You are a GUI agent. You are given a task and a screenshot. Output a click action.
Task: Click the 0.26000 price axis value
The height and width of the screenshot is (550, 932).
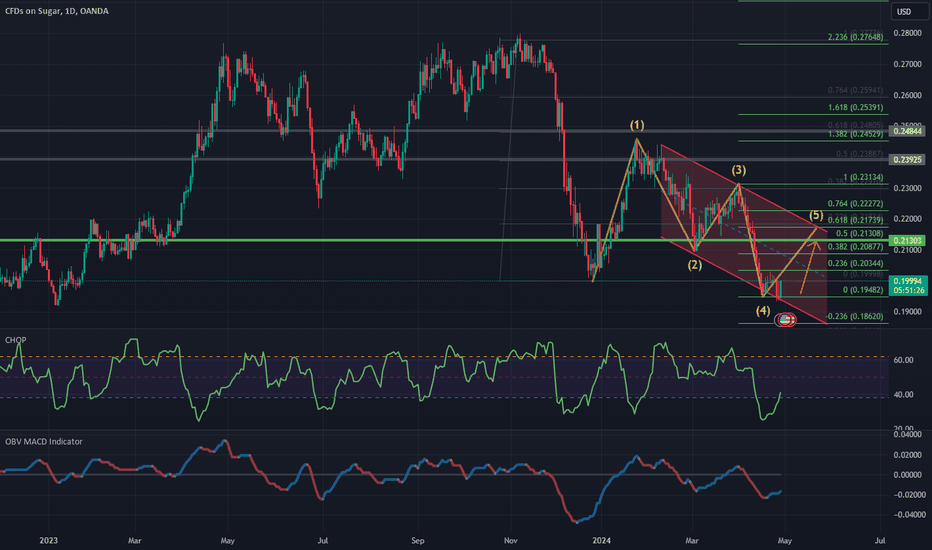908,95
